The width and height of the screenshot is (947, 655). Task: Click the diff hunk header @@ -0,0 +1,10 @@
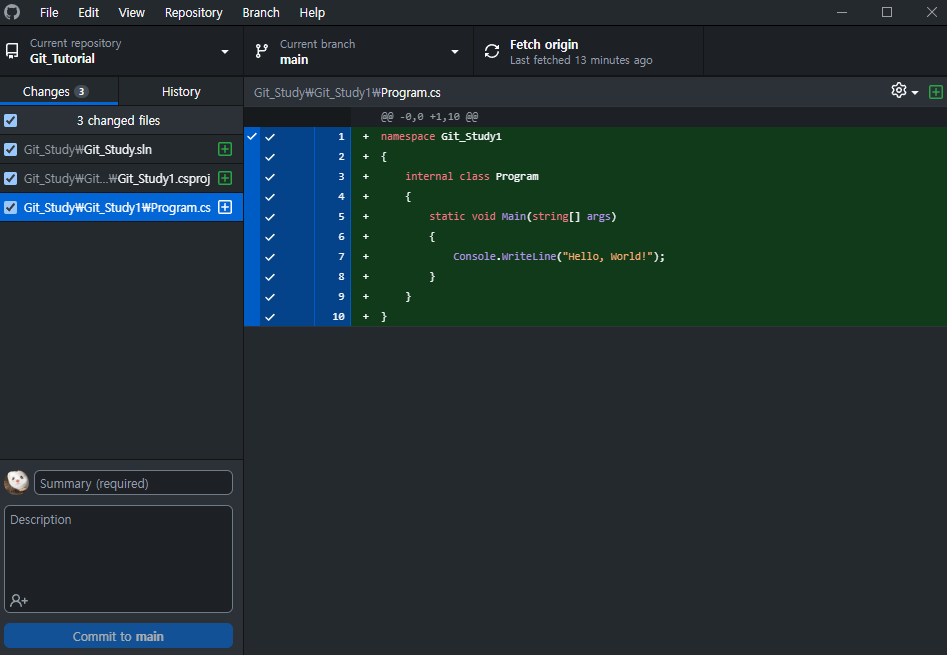(x=429, y=117)
